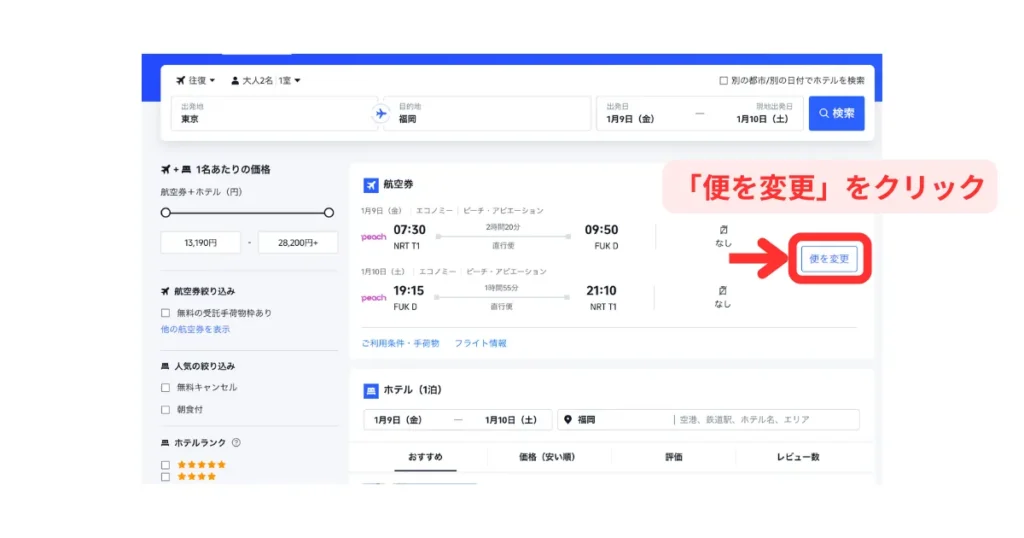
Task: Open the フライト情報 link
Action: (x=480, y=343)
